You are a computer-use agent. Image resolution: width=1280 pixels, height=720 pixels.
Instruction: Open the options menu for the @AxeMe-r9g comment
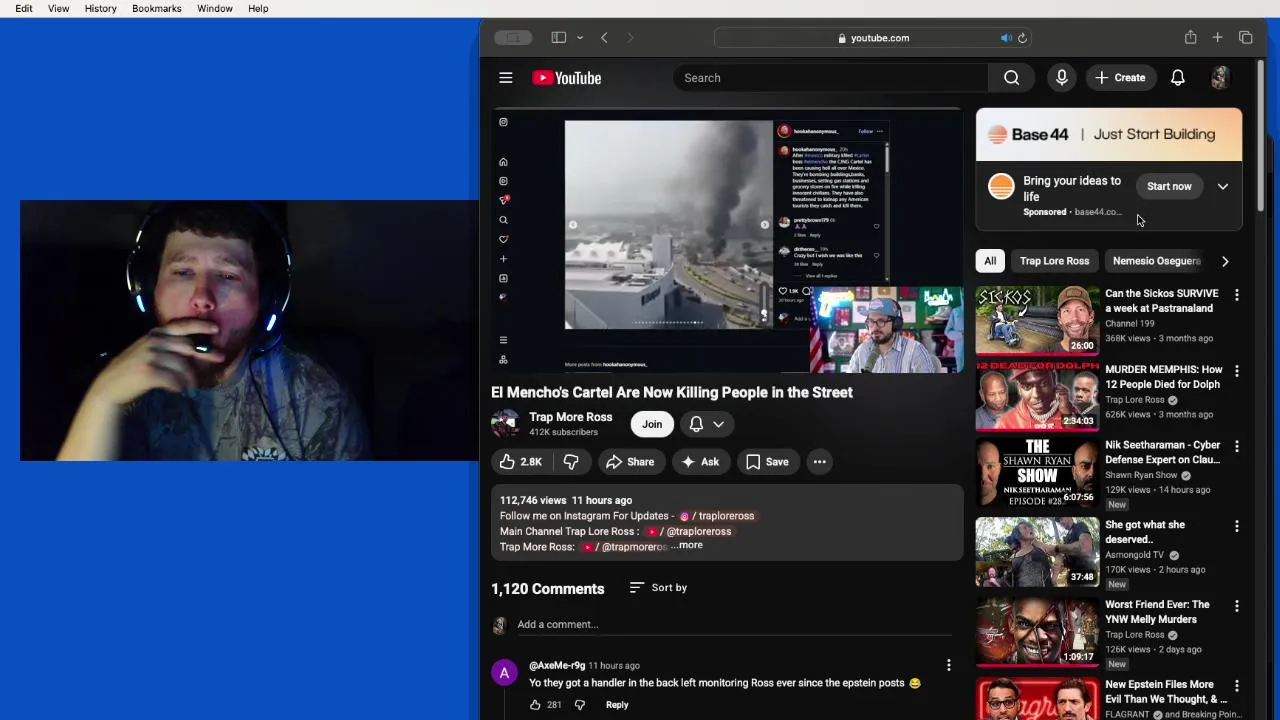click(x=948, y=665)
